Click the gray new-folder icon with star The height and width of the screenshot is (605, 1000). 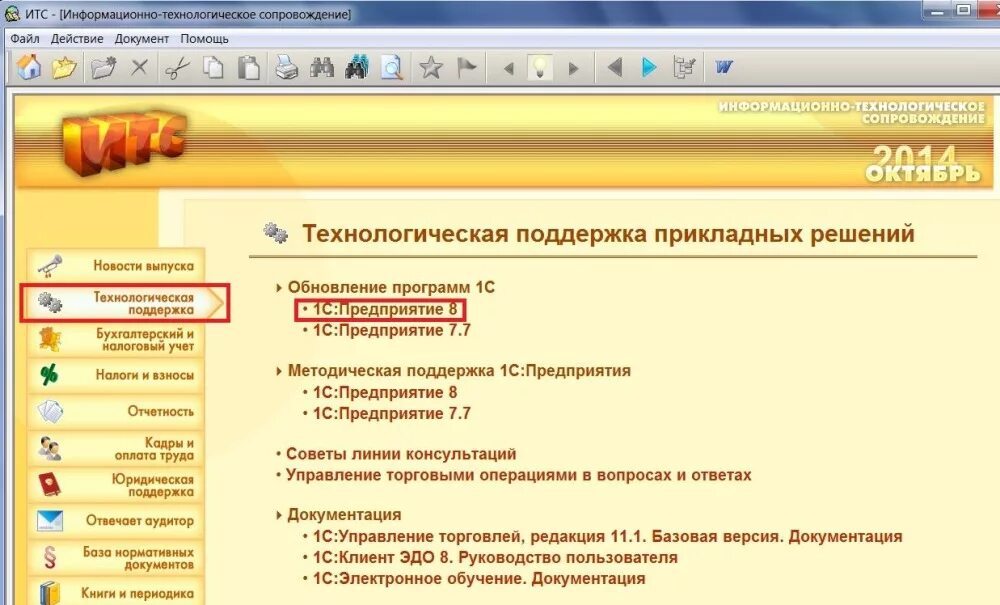click(x=103, y=67)
